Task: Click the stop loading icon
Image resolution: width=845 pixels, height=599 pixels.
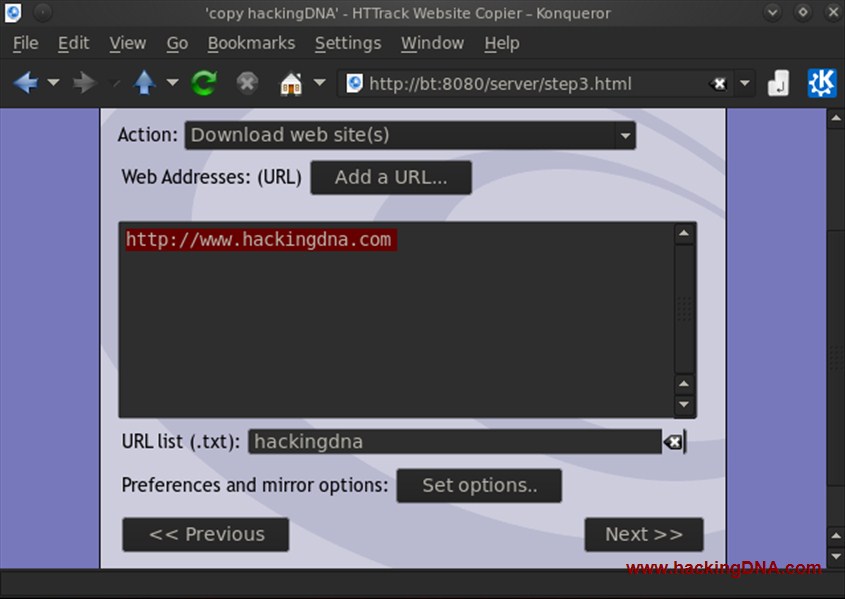Action: [x=247, y=82]
